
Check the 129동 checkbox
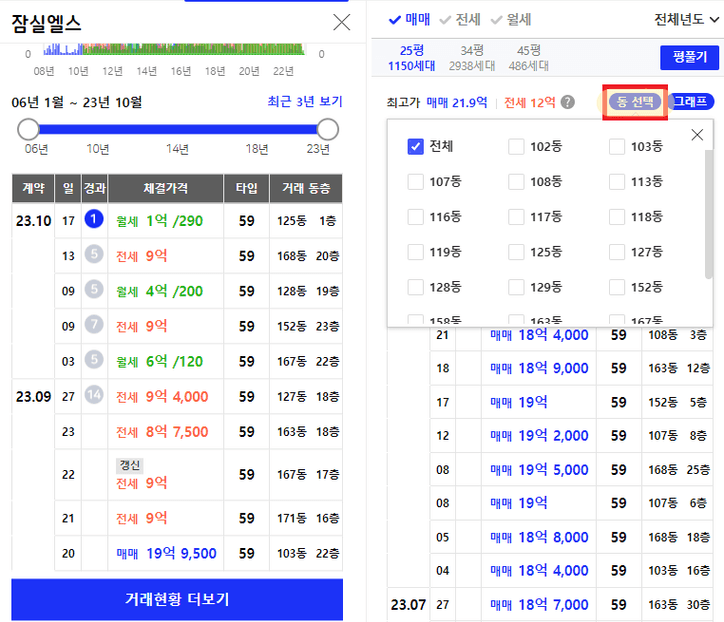(516, 287)
